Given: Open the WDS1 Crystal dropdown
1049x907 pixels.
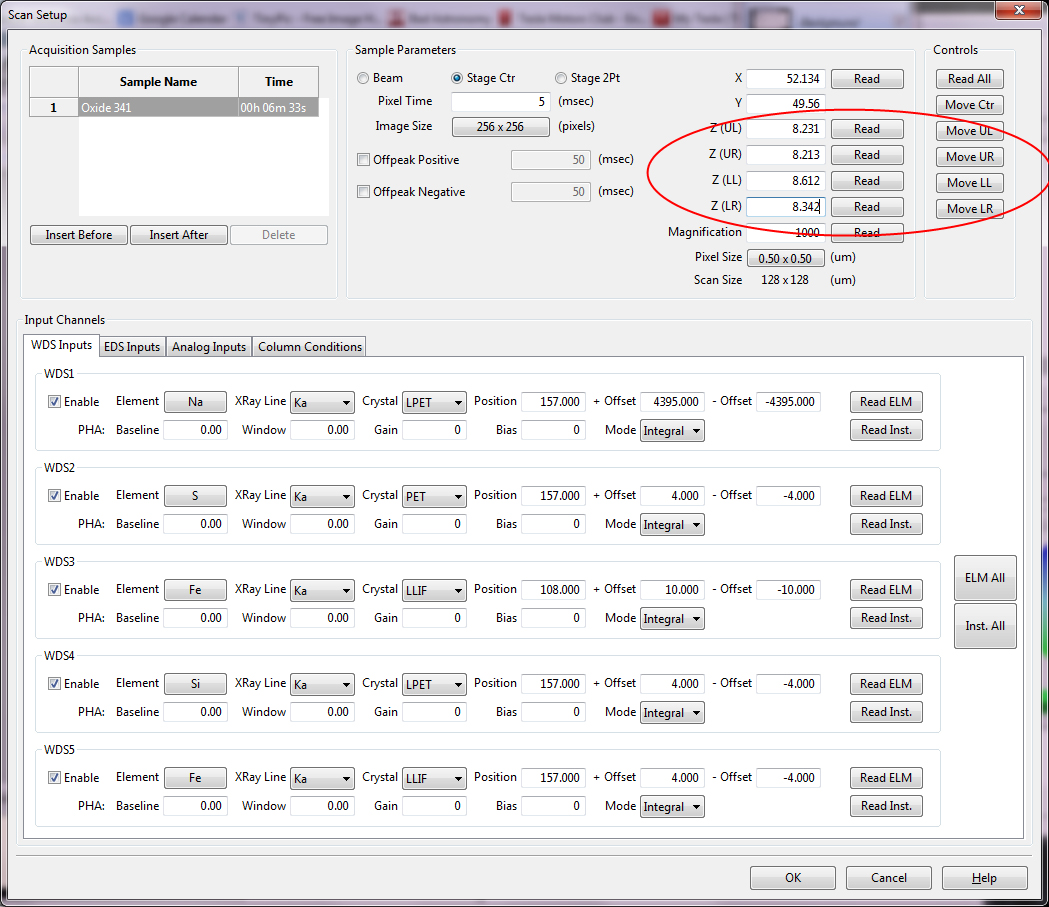Looking at the screenshot, I should 434,402.
